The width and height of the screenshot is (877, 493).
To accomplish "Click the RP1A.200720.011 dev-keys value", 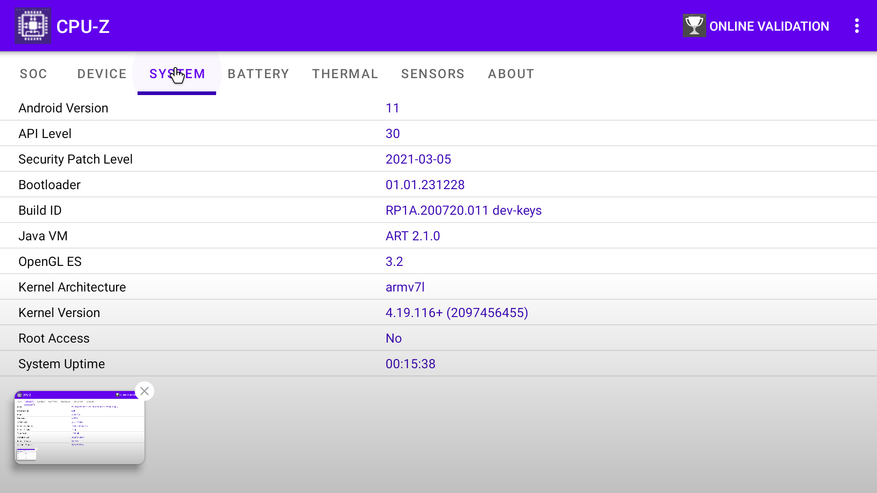I will tap(464, 210).
